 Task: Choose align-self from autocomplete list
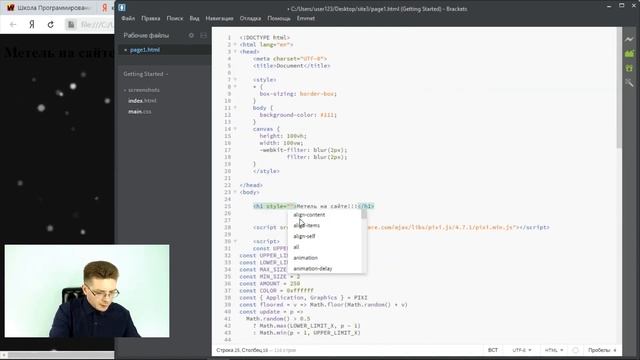click(x=304, y=236)
